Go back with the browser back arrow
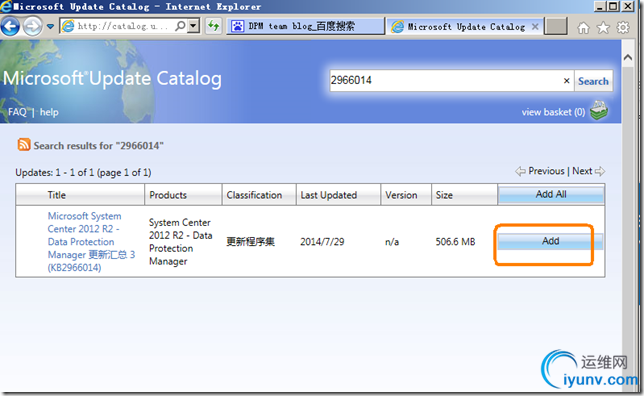This screenshot has height=396, width=644. [x=10, y=27]
